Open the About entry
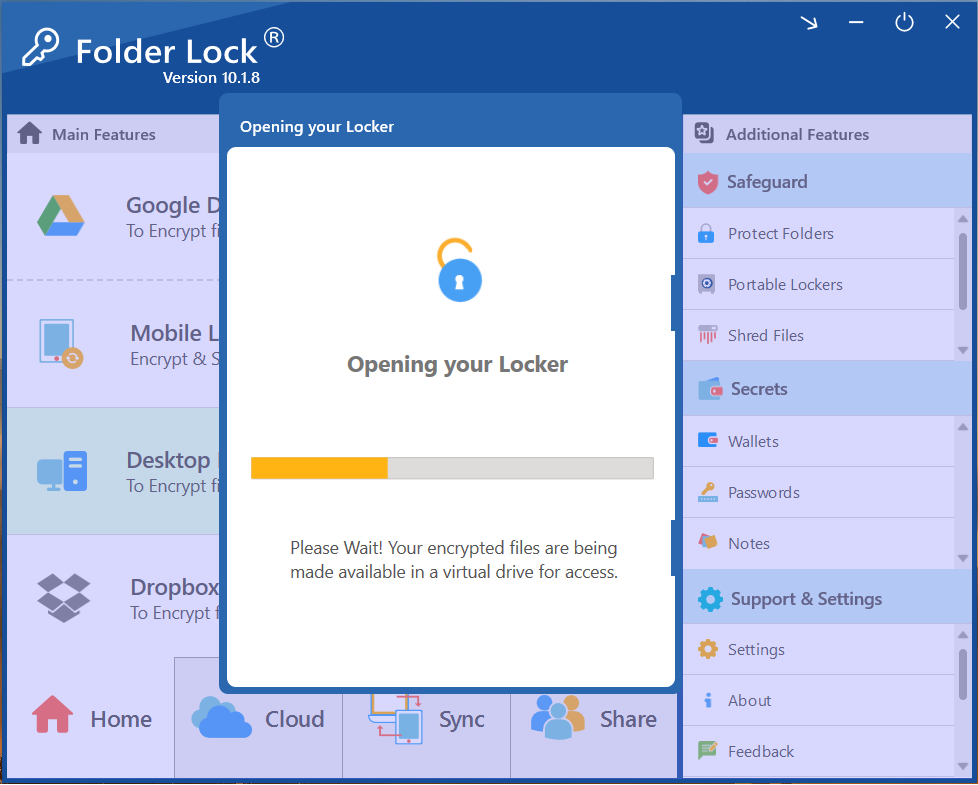Viewport: 978px width, 785px height. (x=819, y=700)
